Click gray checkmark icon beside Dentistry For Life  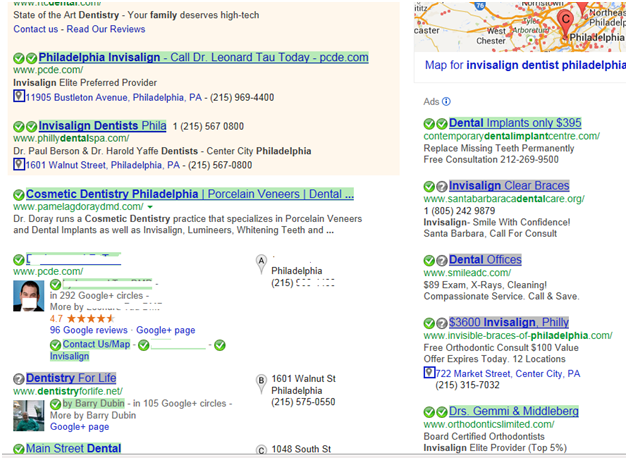18,379
